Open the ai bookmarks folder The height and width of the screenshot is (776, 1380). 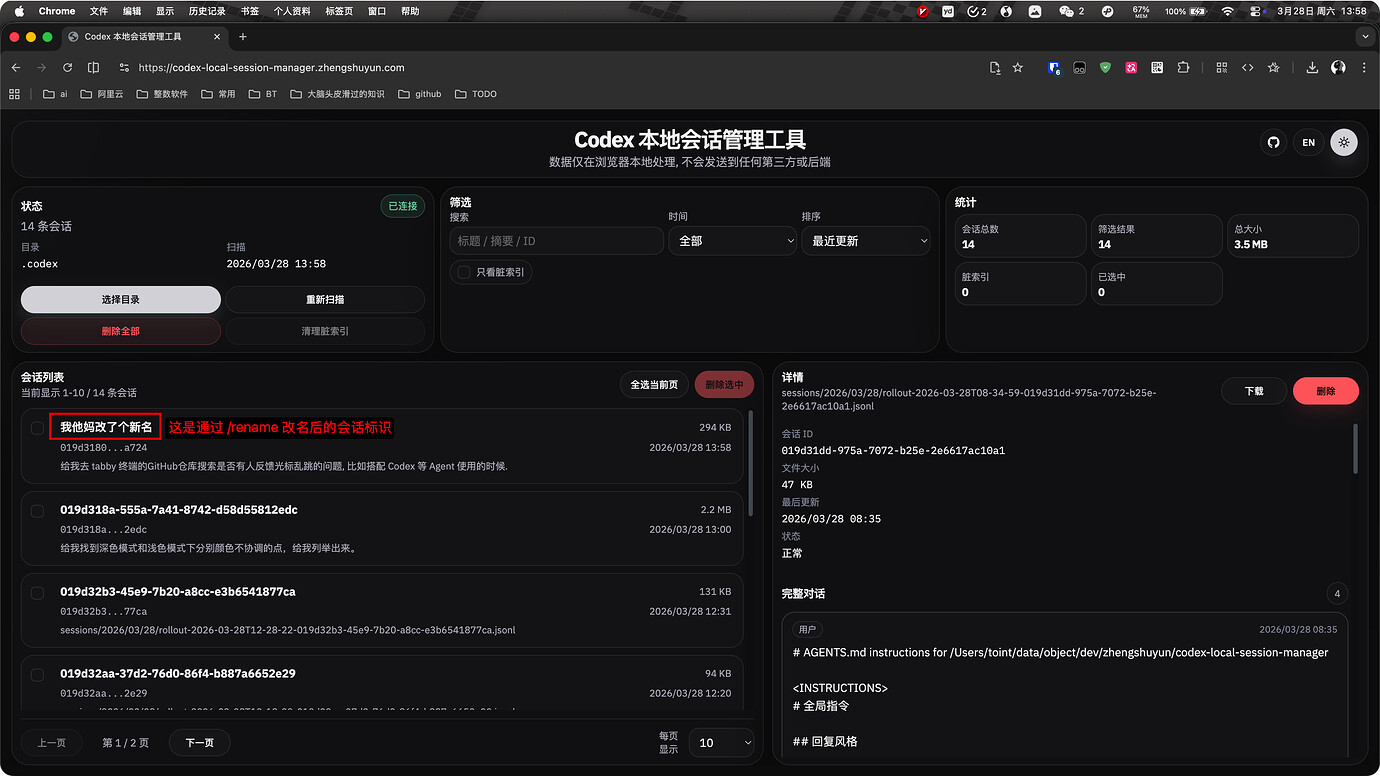point(55,94)
